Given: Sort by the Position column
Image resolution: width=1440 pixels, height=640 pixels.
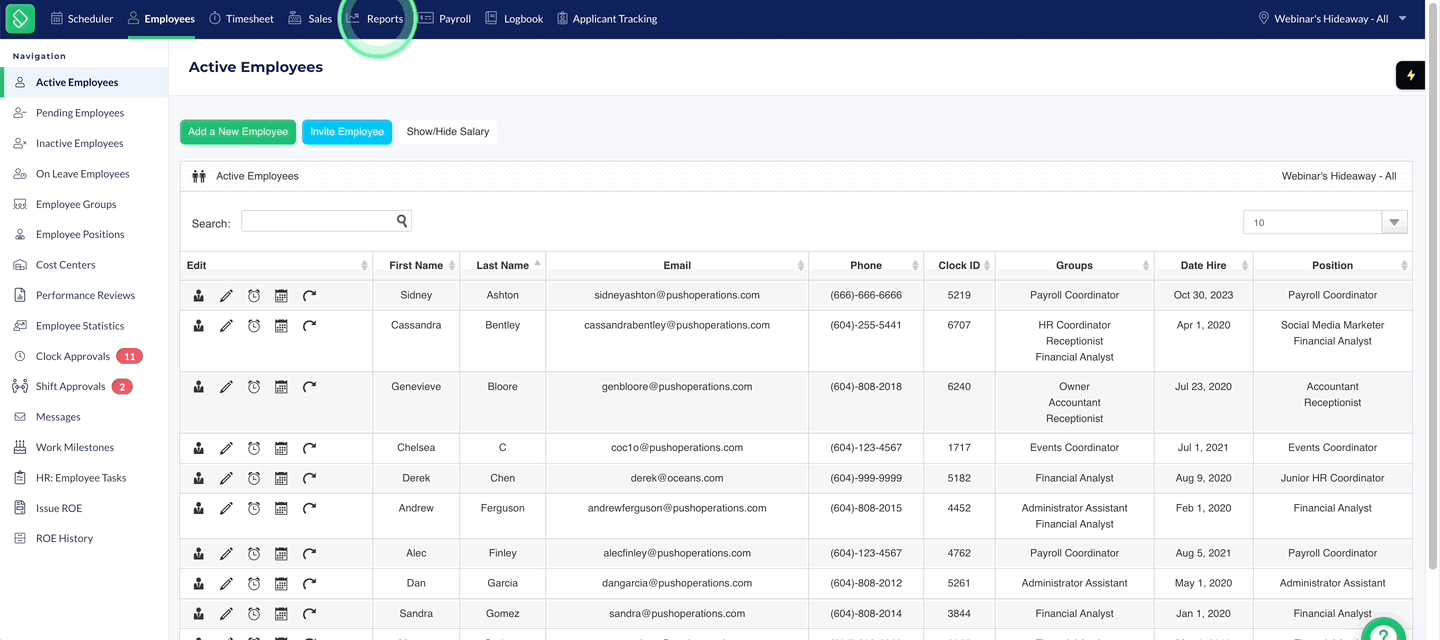Looking at the screenshot, I should click(1332, 265).
